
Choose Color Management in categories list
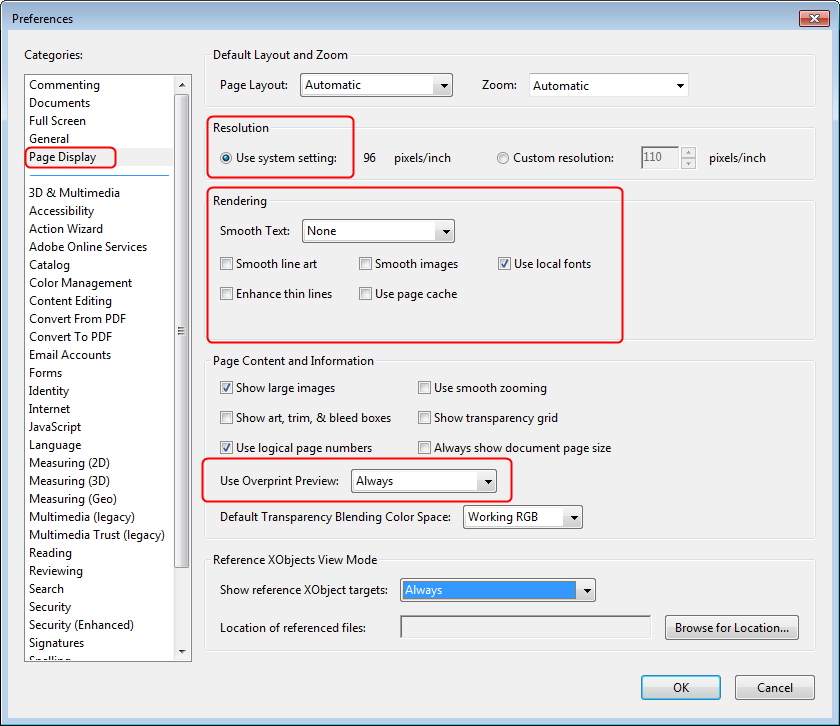[81, 283]
